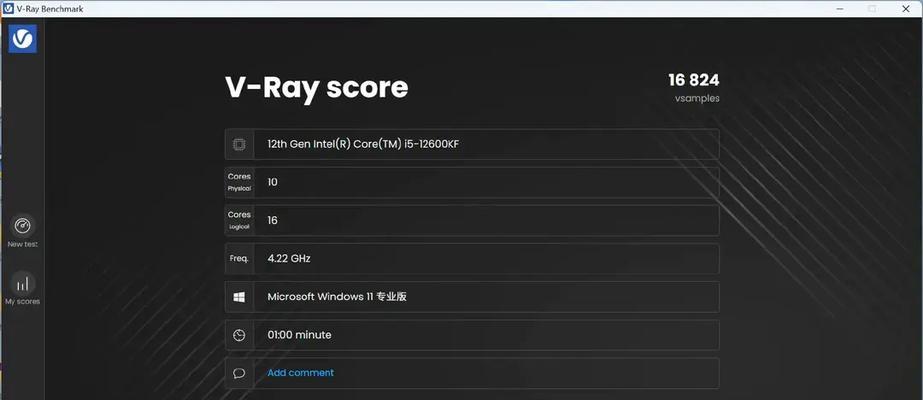This screenshot has height=400, width=923.
Task: Minimize the V-Ray Benchmark window
Action: click(841, 9)
